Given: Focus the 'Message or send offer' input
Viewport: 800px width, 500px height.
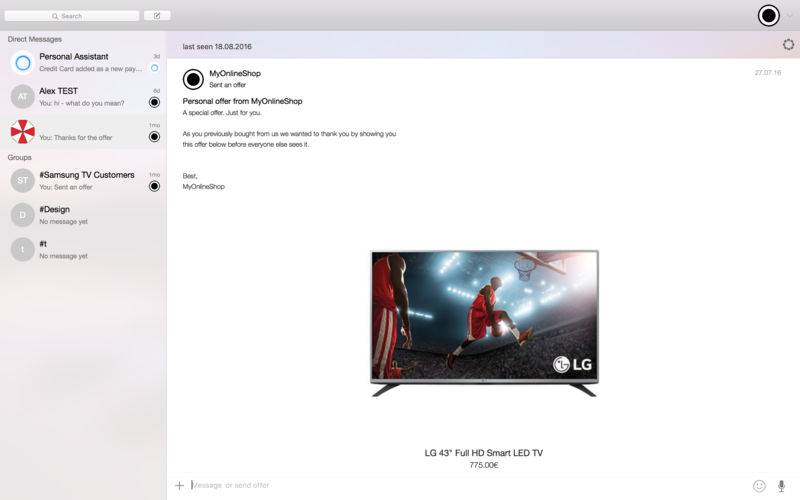Looking at the screenshot, I should coord(467,485).
